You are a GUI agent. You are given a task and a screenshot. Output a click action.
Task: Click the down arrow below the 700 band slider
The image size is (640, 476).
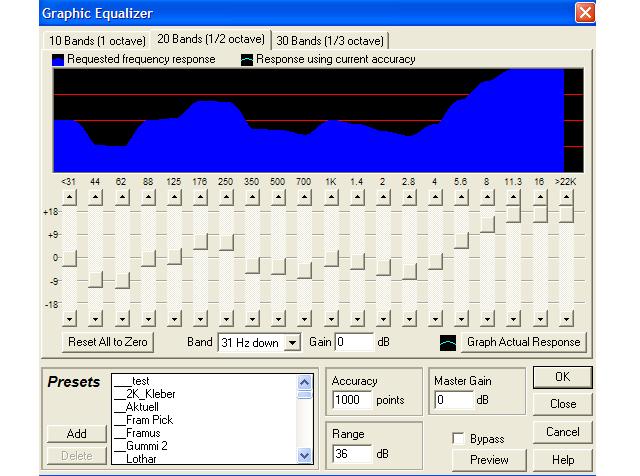304,318
